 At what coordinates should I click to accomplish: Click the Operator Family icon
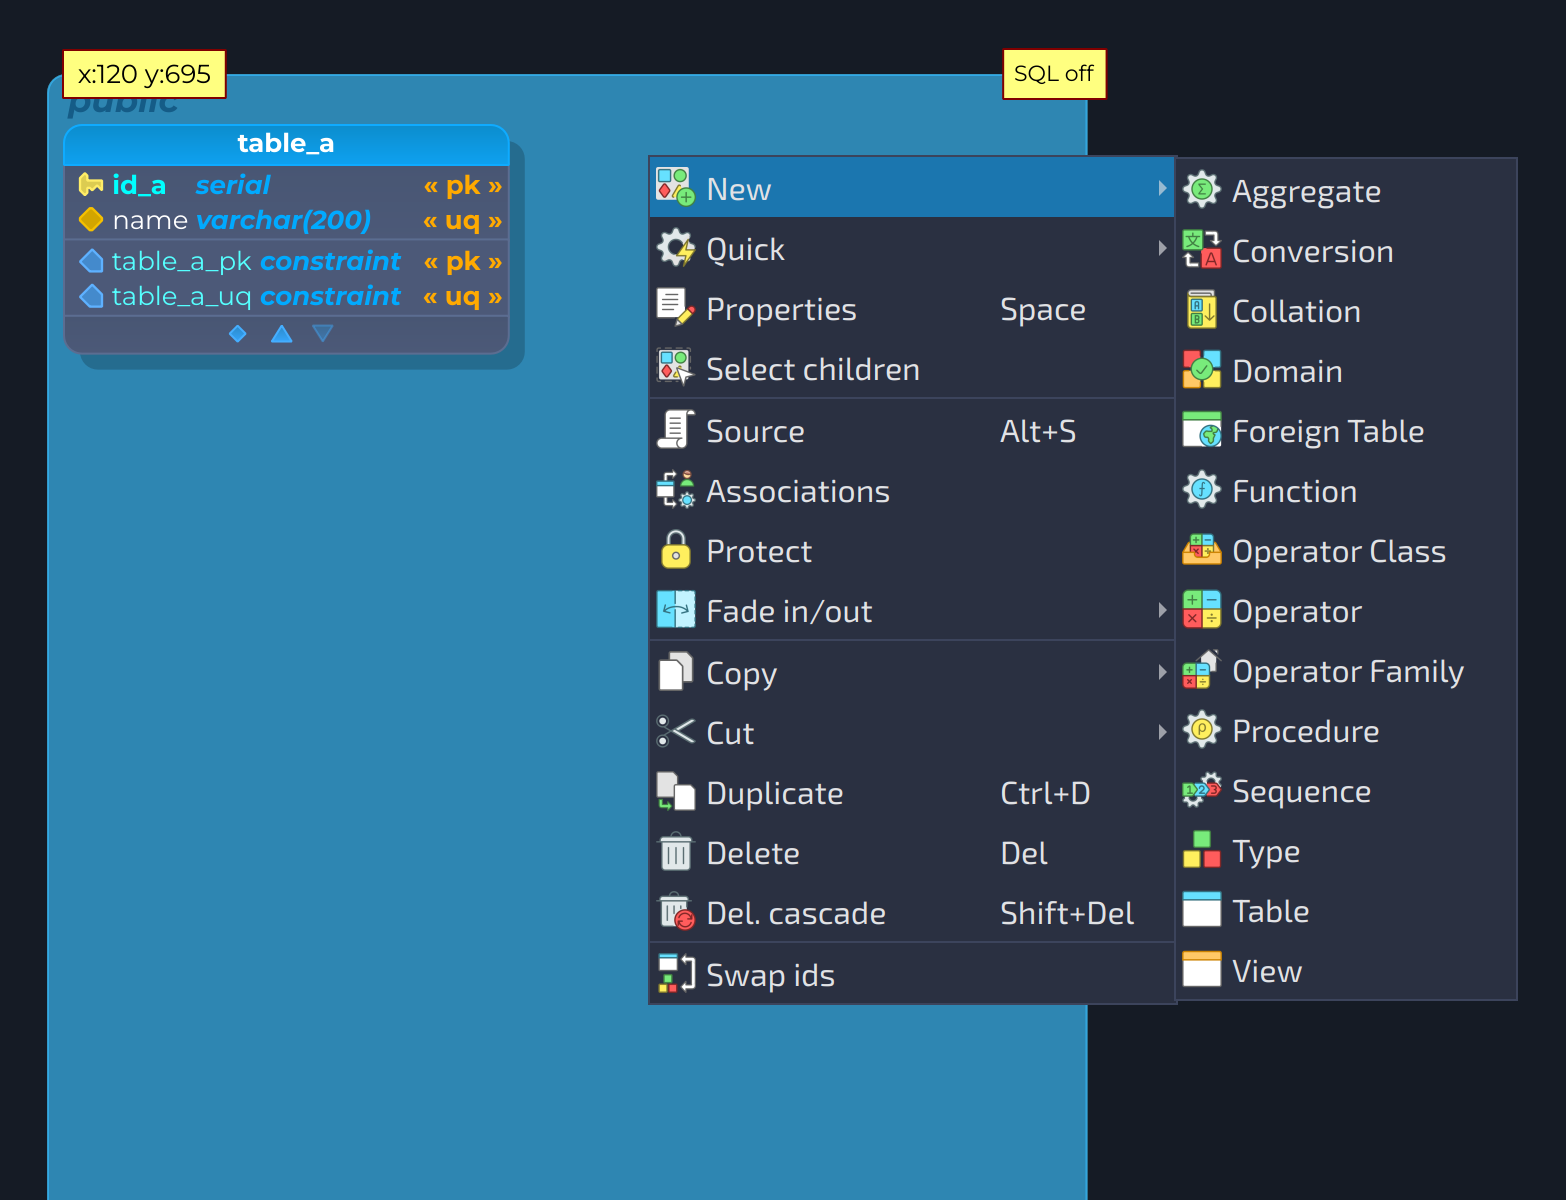point(1201,670)
